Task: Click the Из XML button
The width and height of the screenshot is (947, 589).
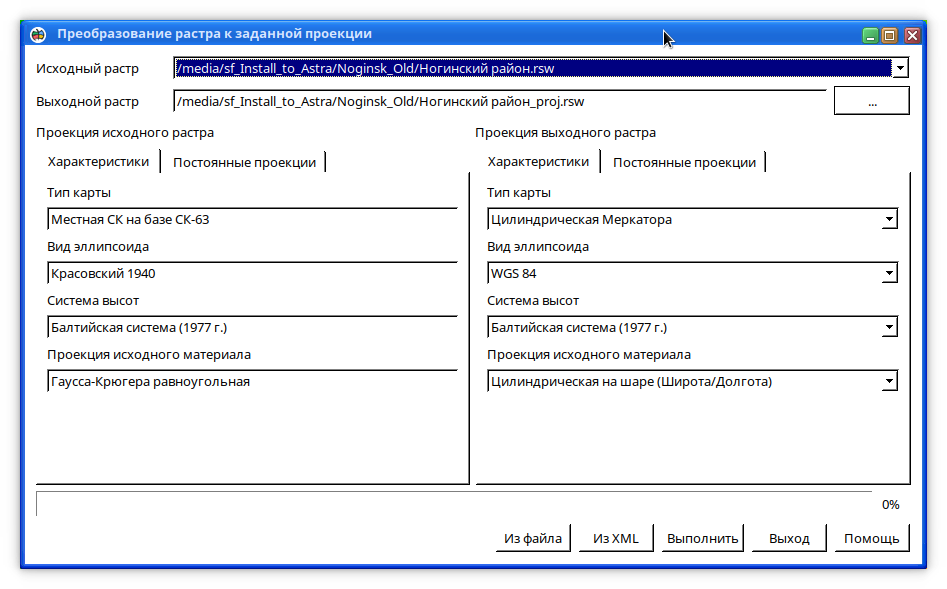Action: (x=615, y=538)
